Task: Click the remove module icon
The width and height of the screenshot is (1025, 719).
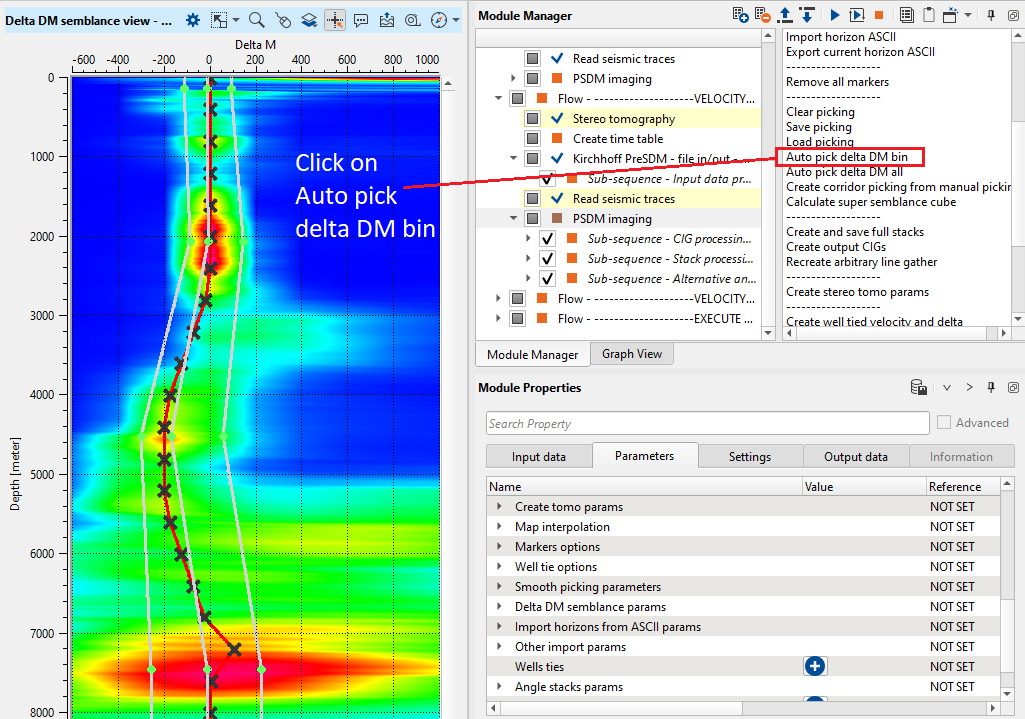Action: coord(763,15)
